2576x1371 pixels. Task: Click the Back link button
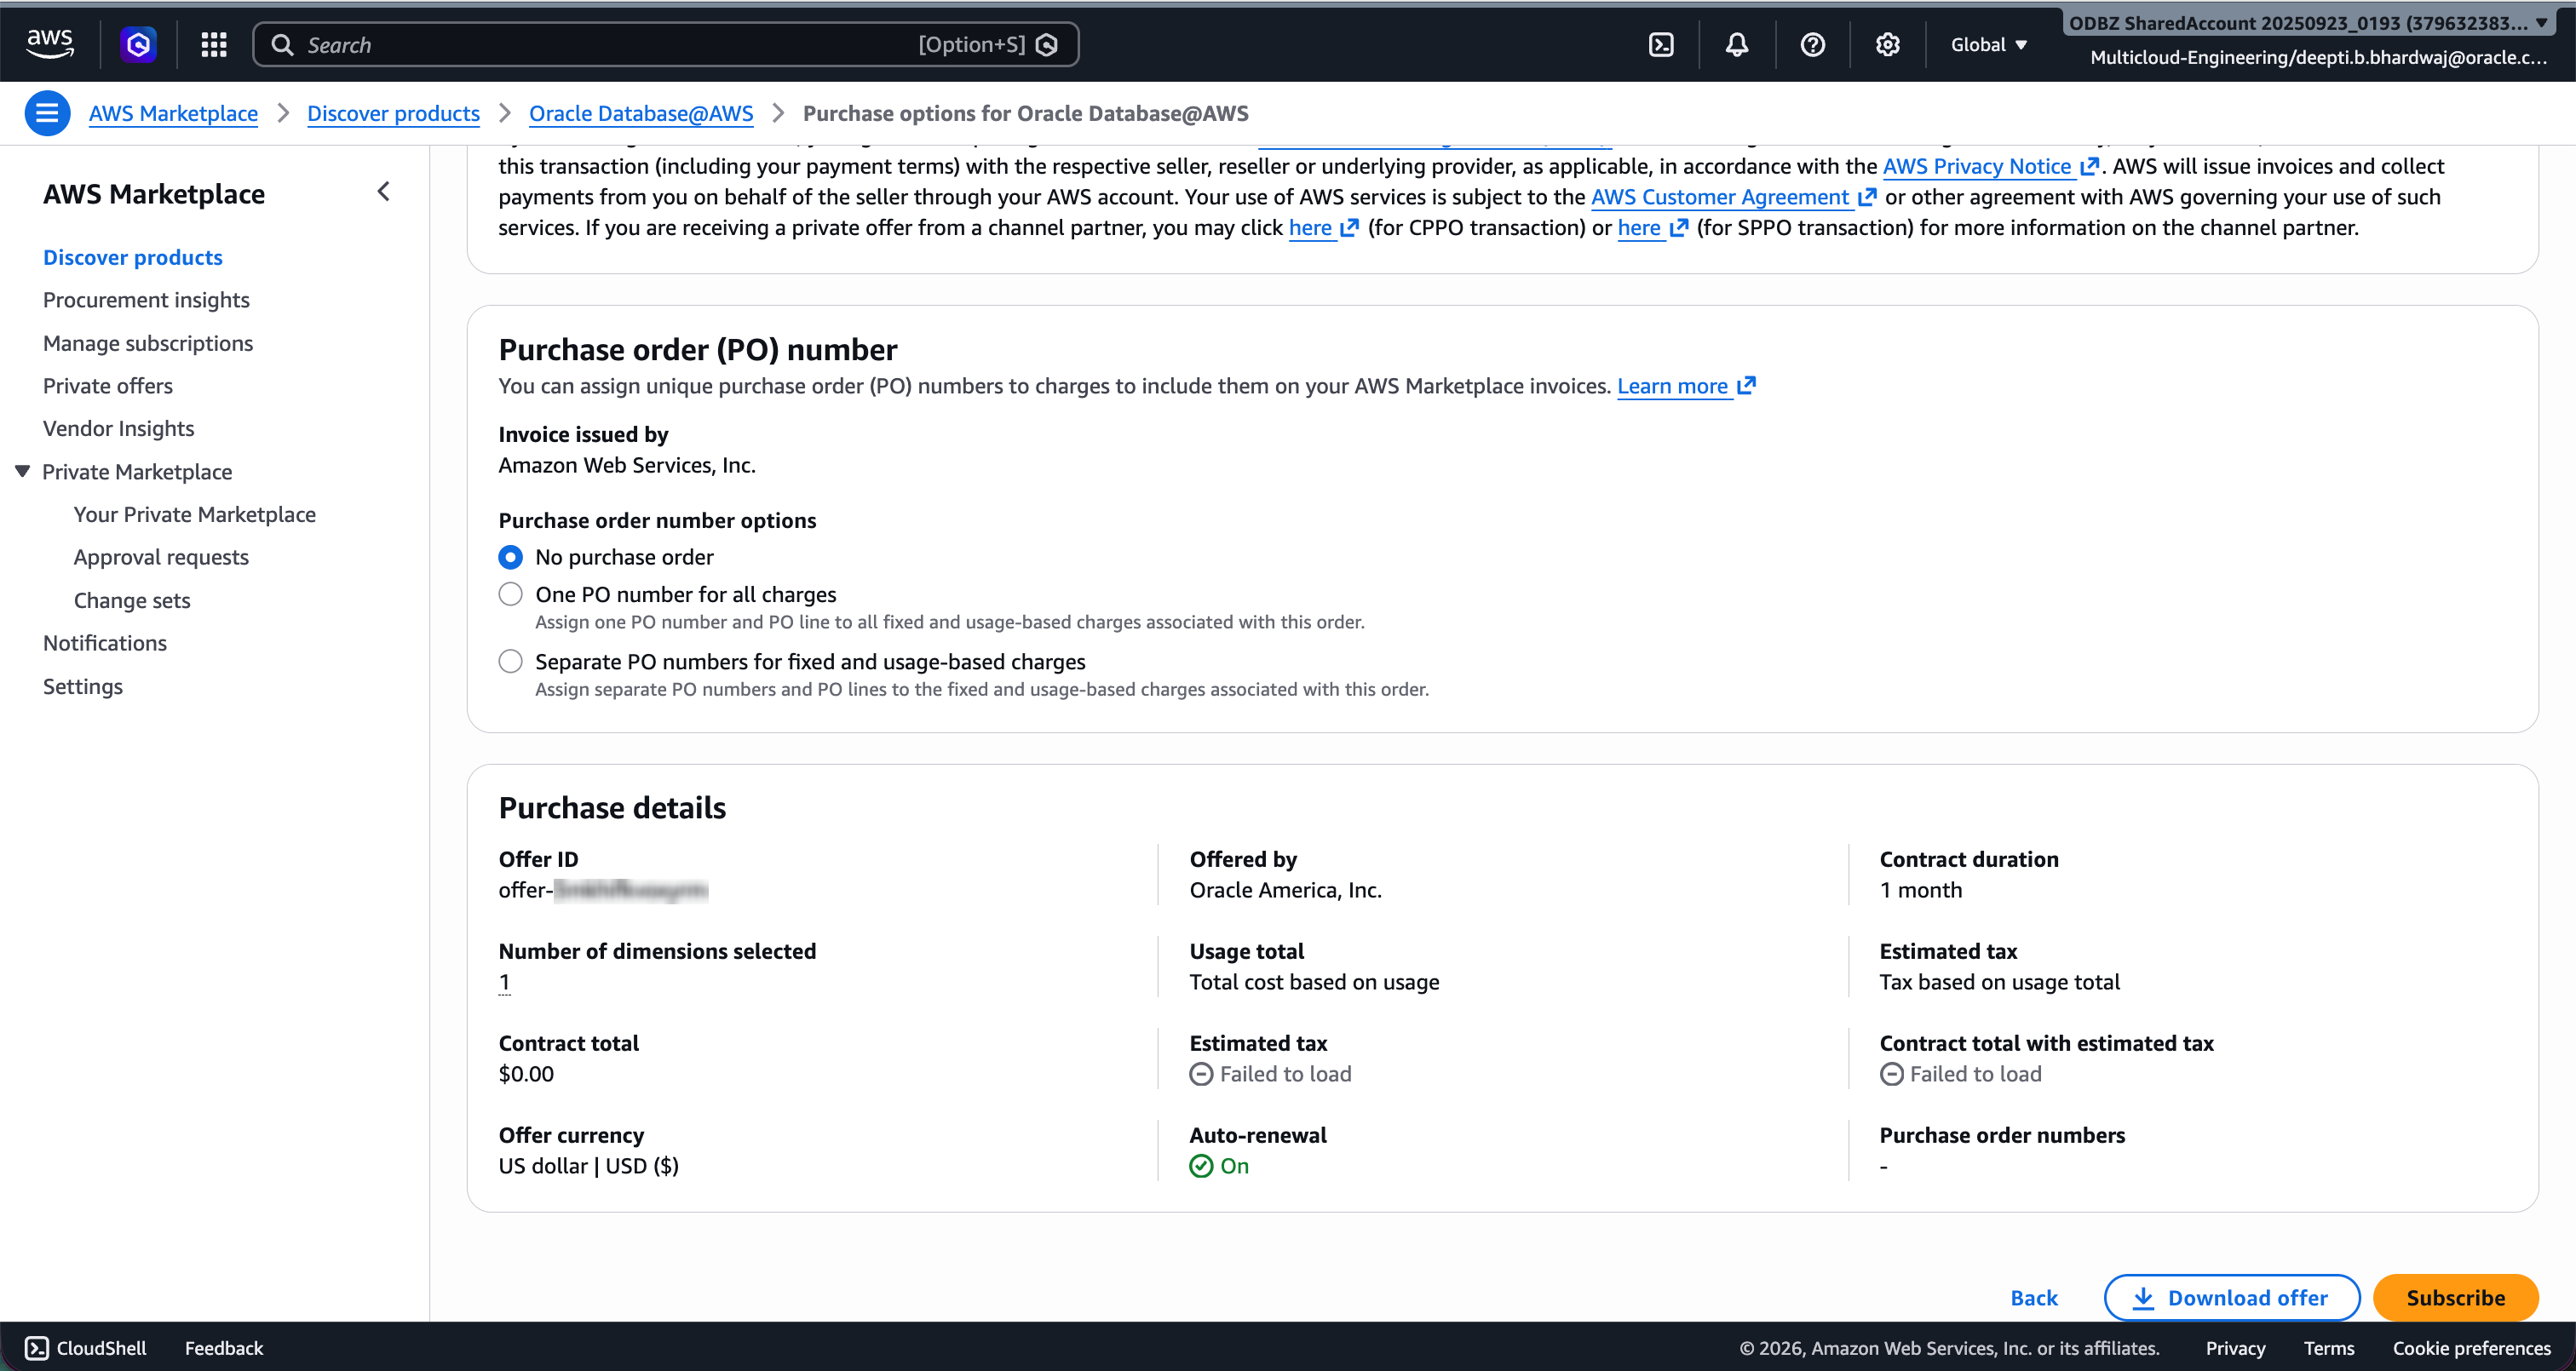click(x=2034, y=1298)
